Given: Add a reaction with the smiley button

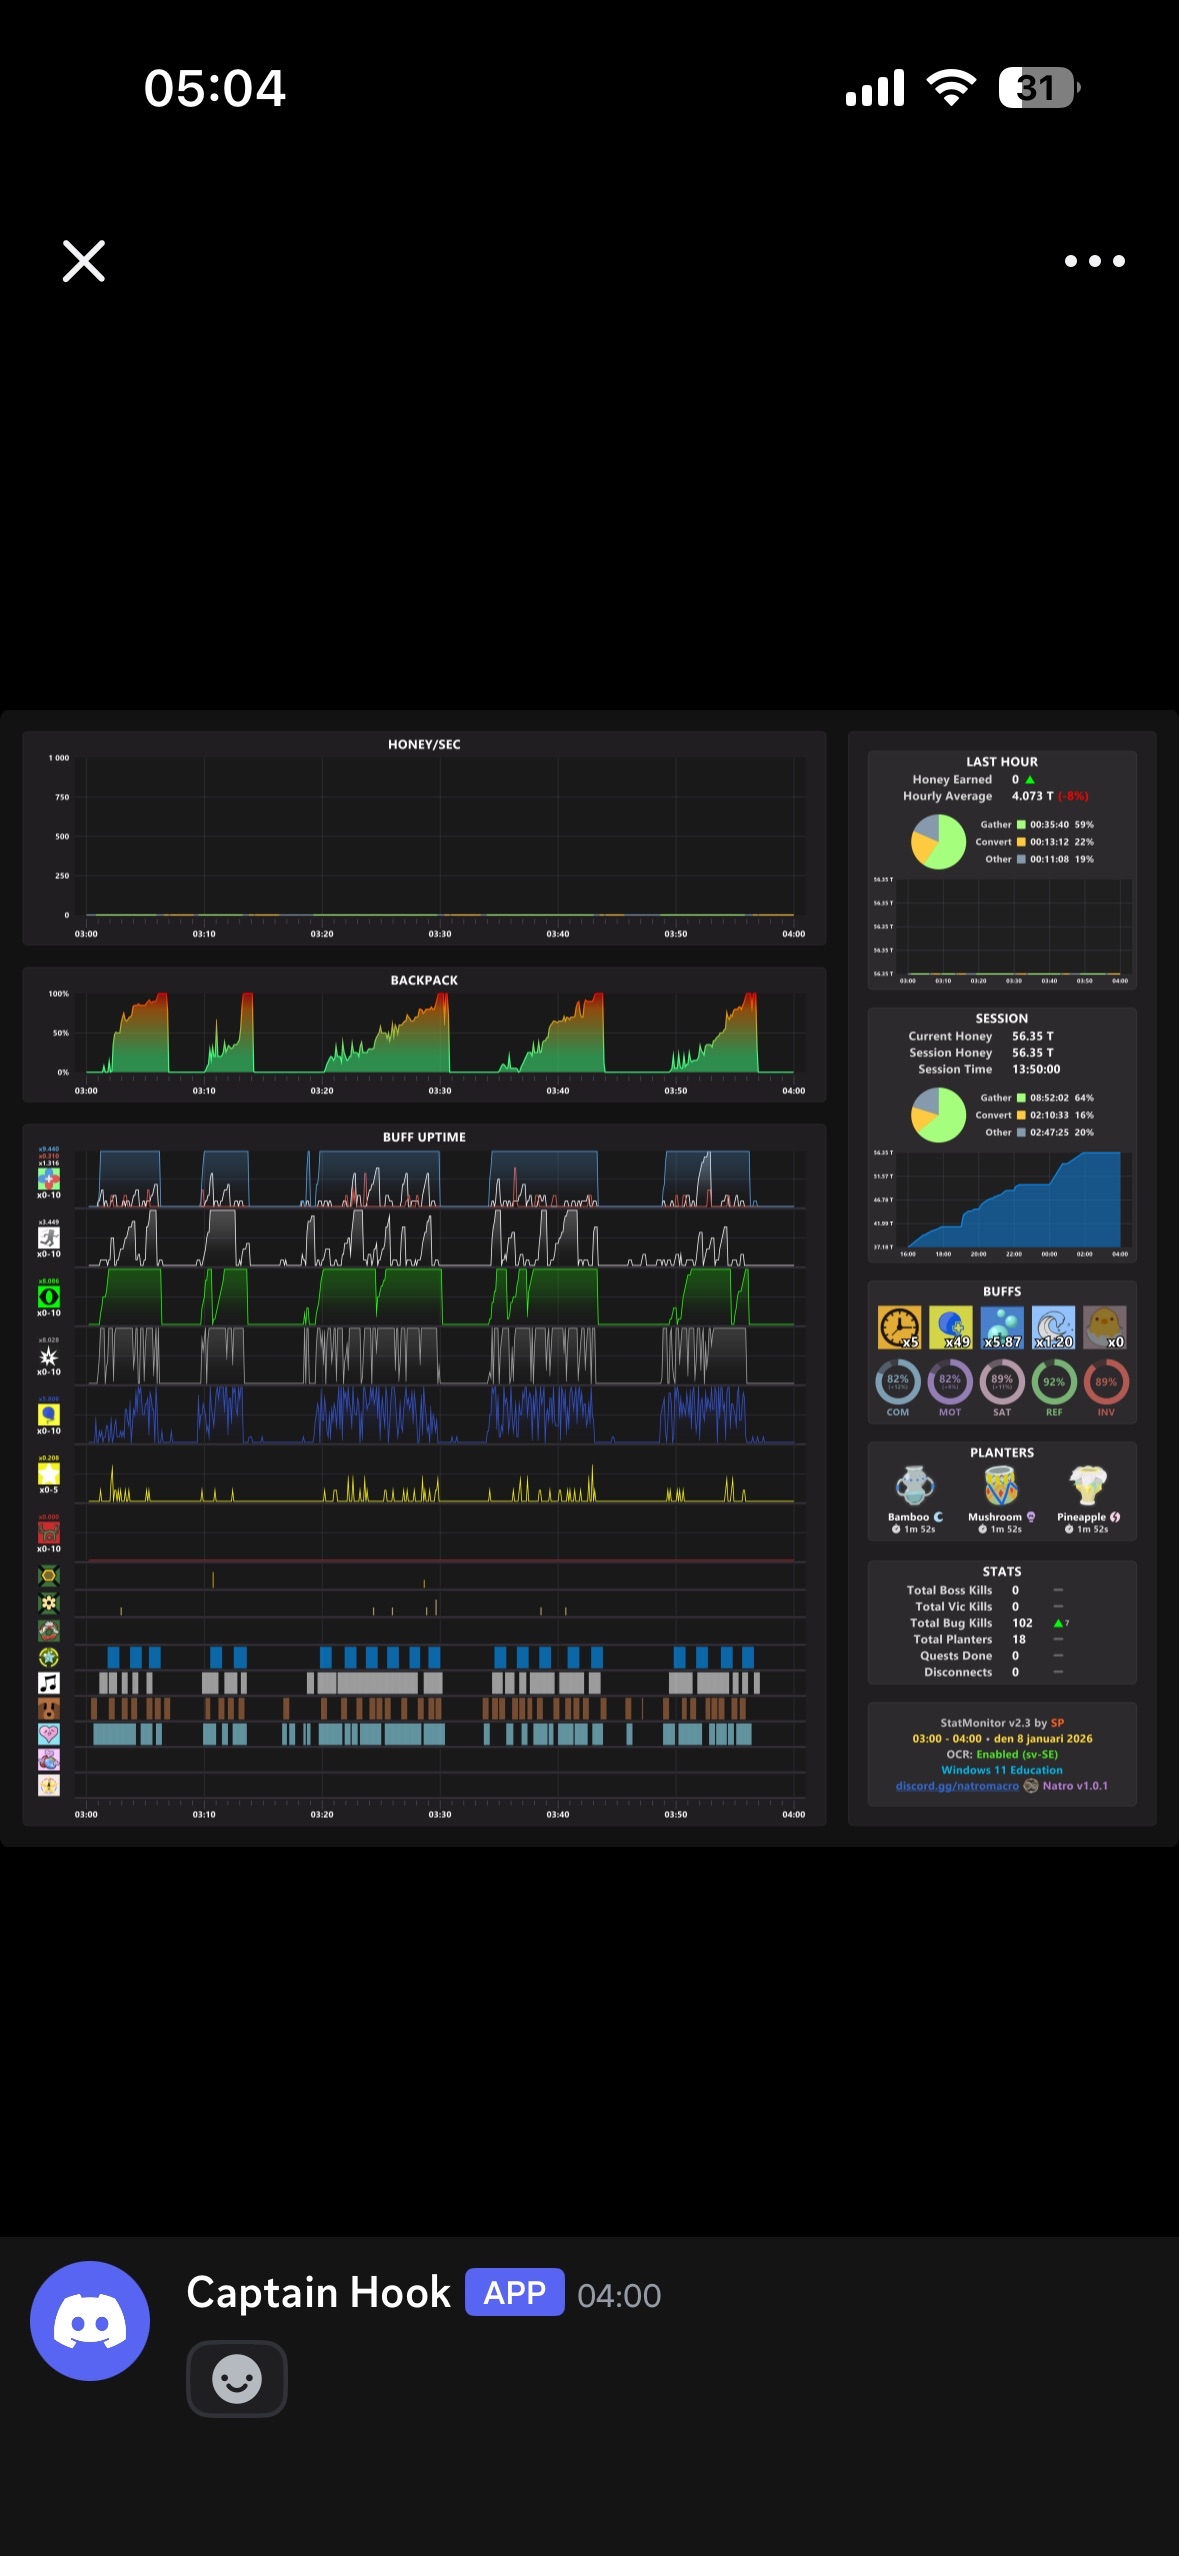Looking at the screenshot, I should [237, 2379].
